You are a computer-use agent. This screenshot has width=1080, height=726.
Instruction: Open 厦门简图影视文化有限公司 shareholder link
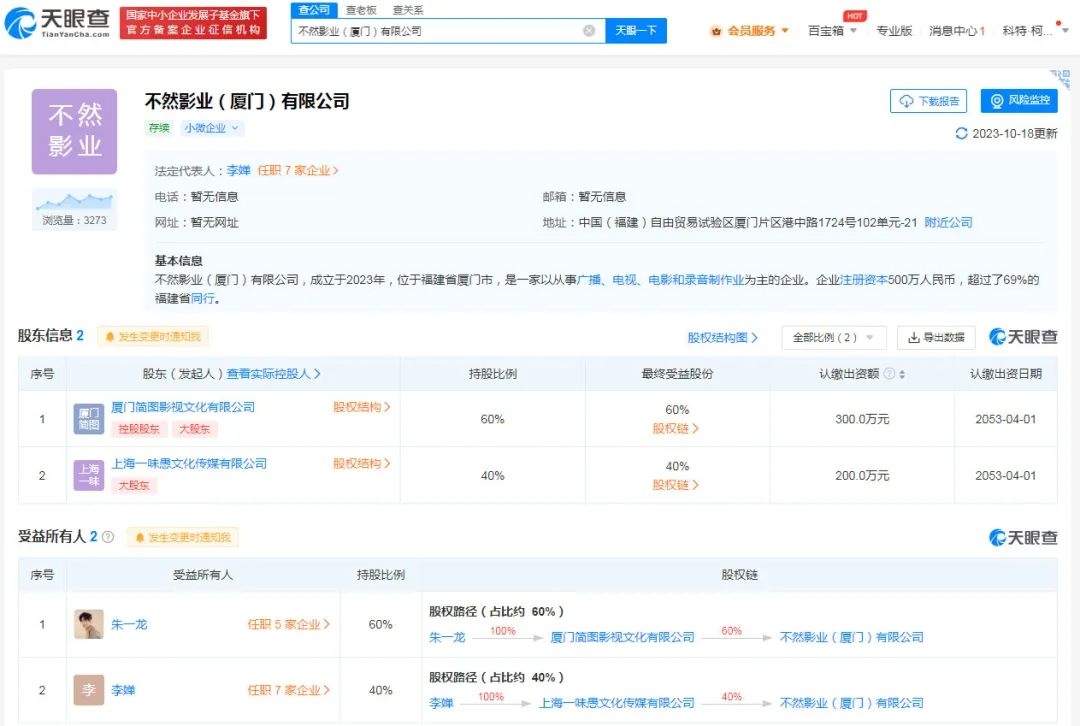183,407
